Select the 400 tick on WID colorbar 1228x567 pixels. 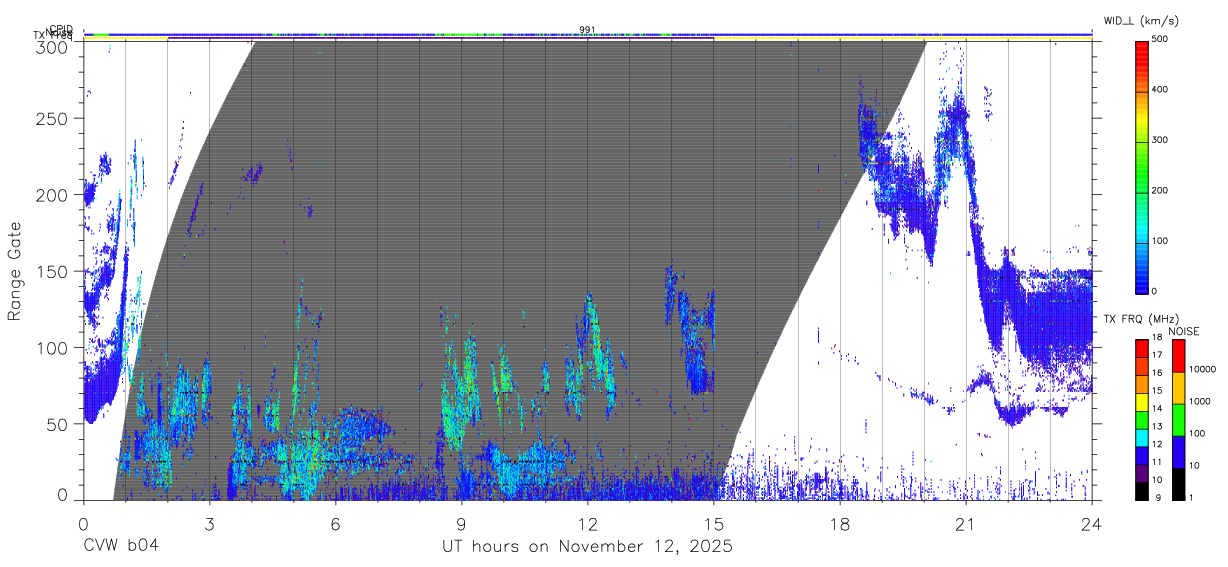[1162, 89]
